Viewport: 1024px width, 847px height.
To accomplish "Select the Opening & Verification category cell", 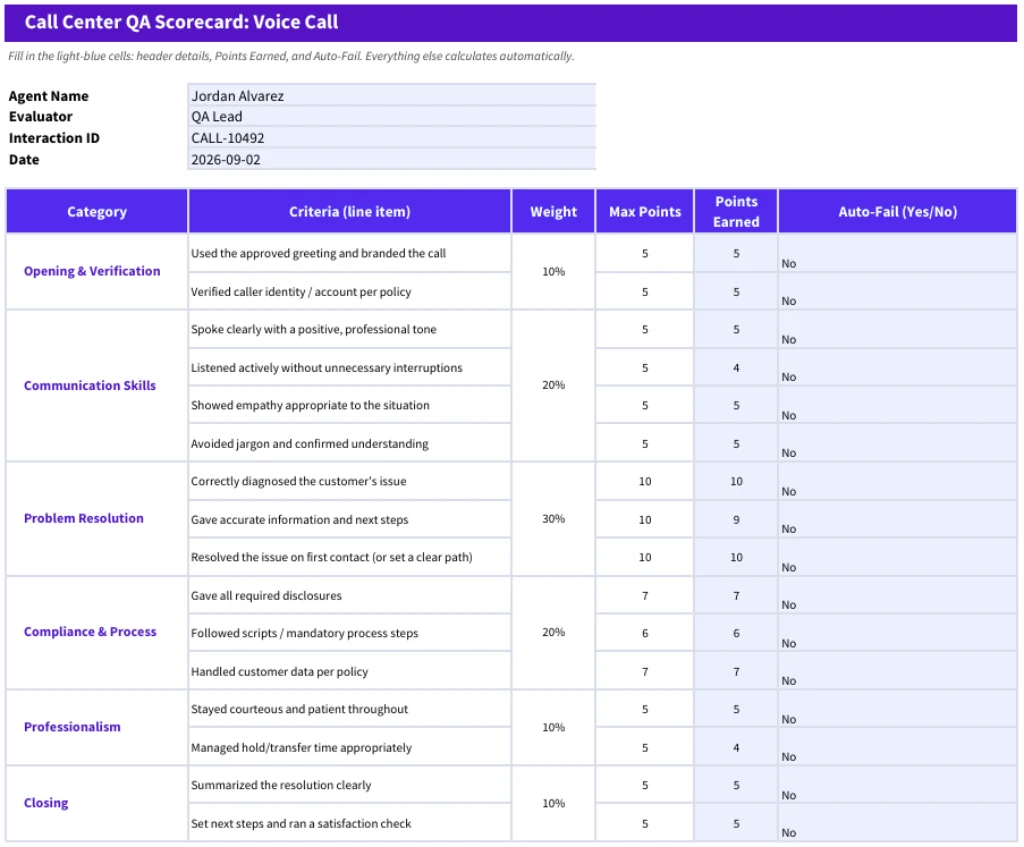I will [x=97, y=271].
